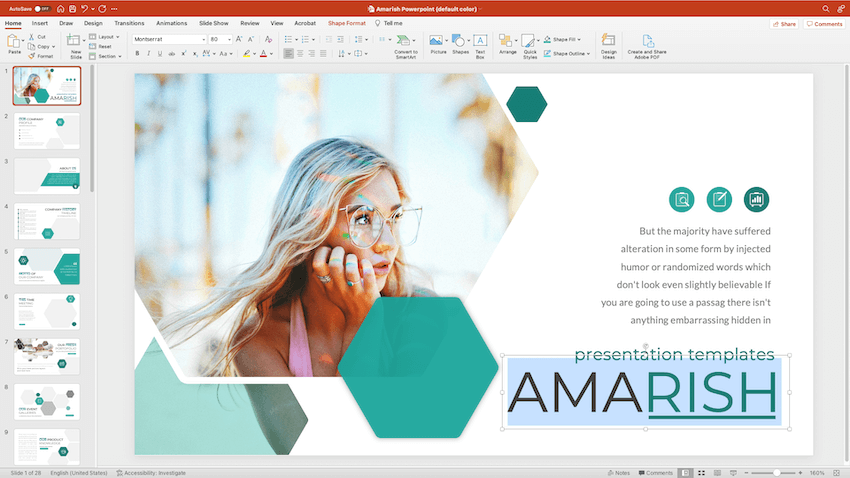Insert a New Slide

pyautogui.click(x=75, y=46)
